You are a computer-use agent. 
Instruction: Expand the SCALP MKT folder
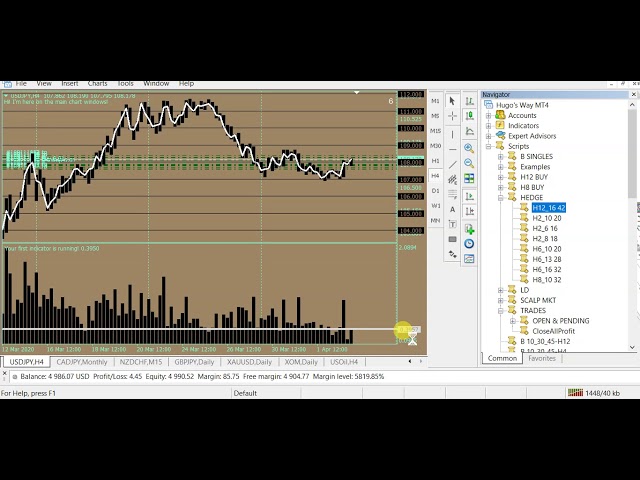[500, 300]
